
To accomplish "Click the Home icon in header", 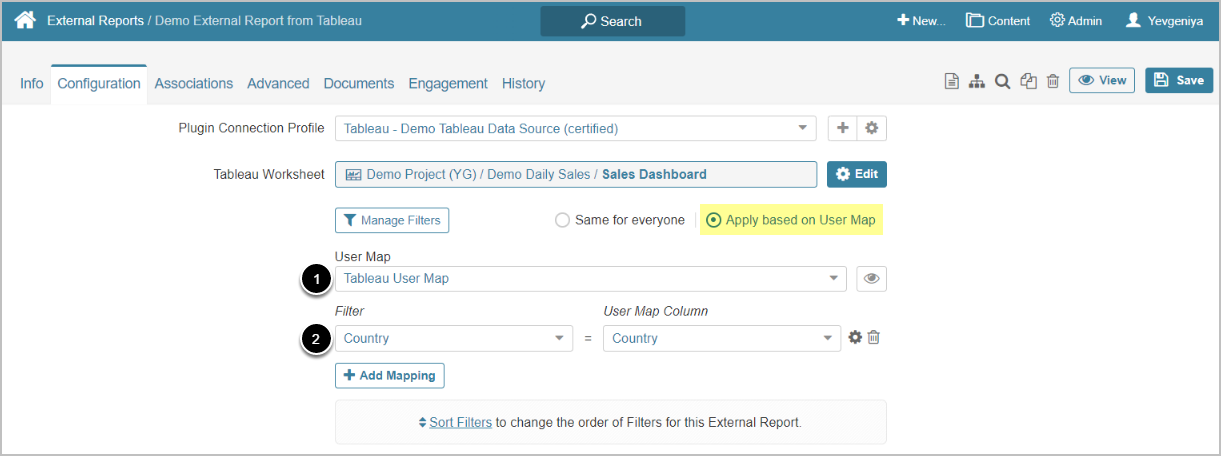I will point(24,20).
